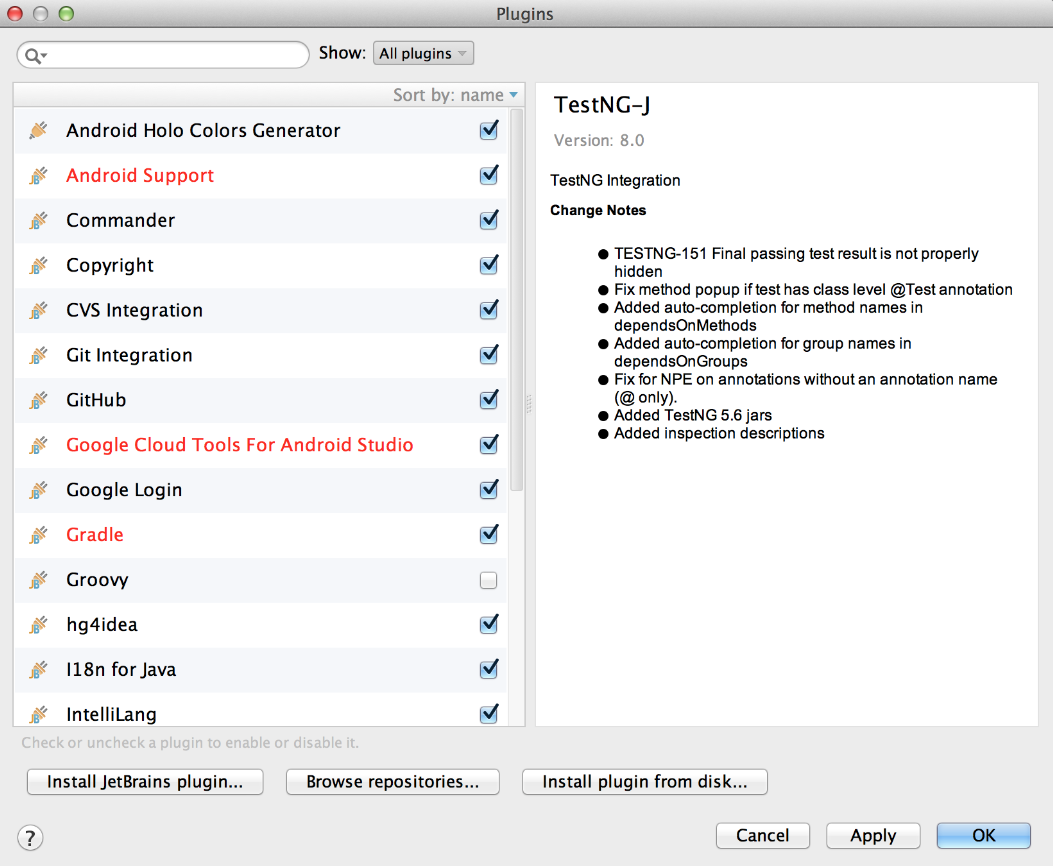This screenshot has height=866, width=1053.
Task: Click the GitHub plugin icon
Action: click(x=38, y=401)
